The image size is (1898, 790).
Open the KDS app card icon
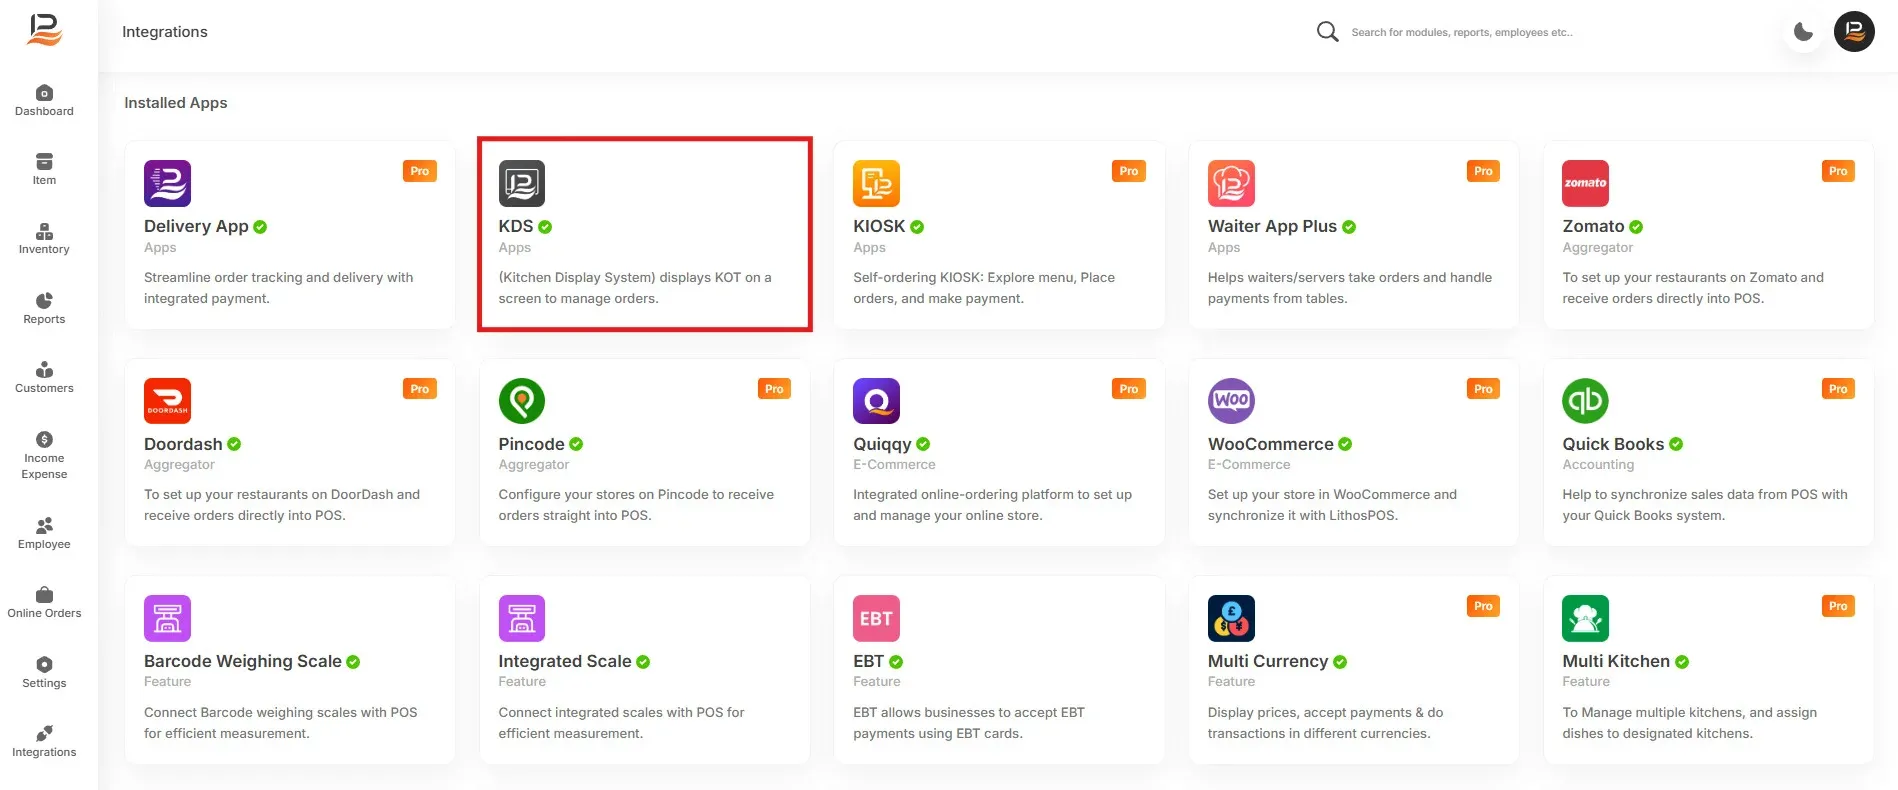coord(522,183)
